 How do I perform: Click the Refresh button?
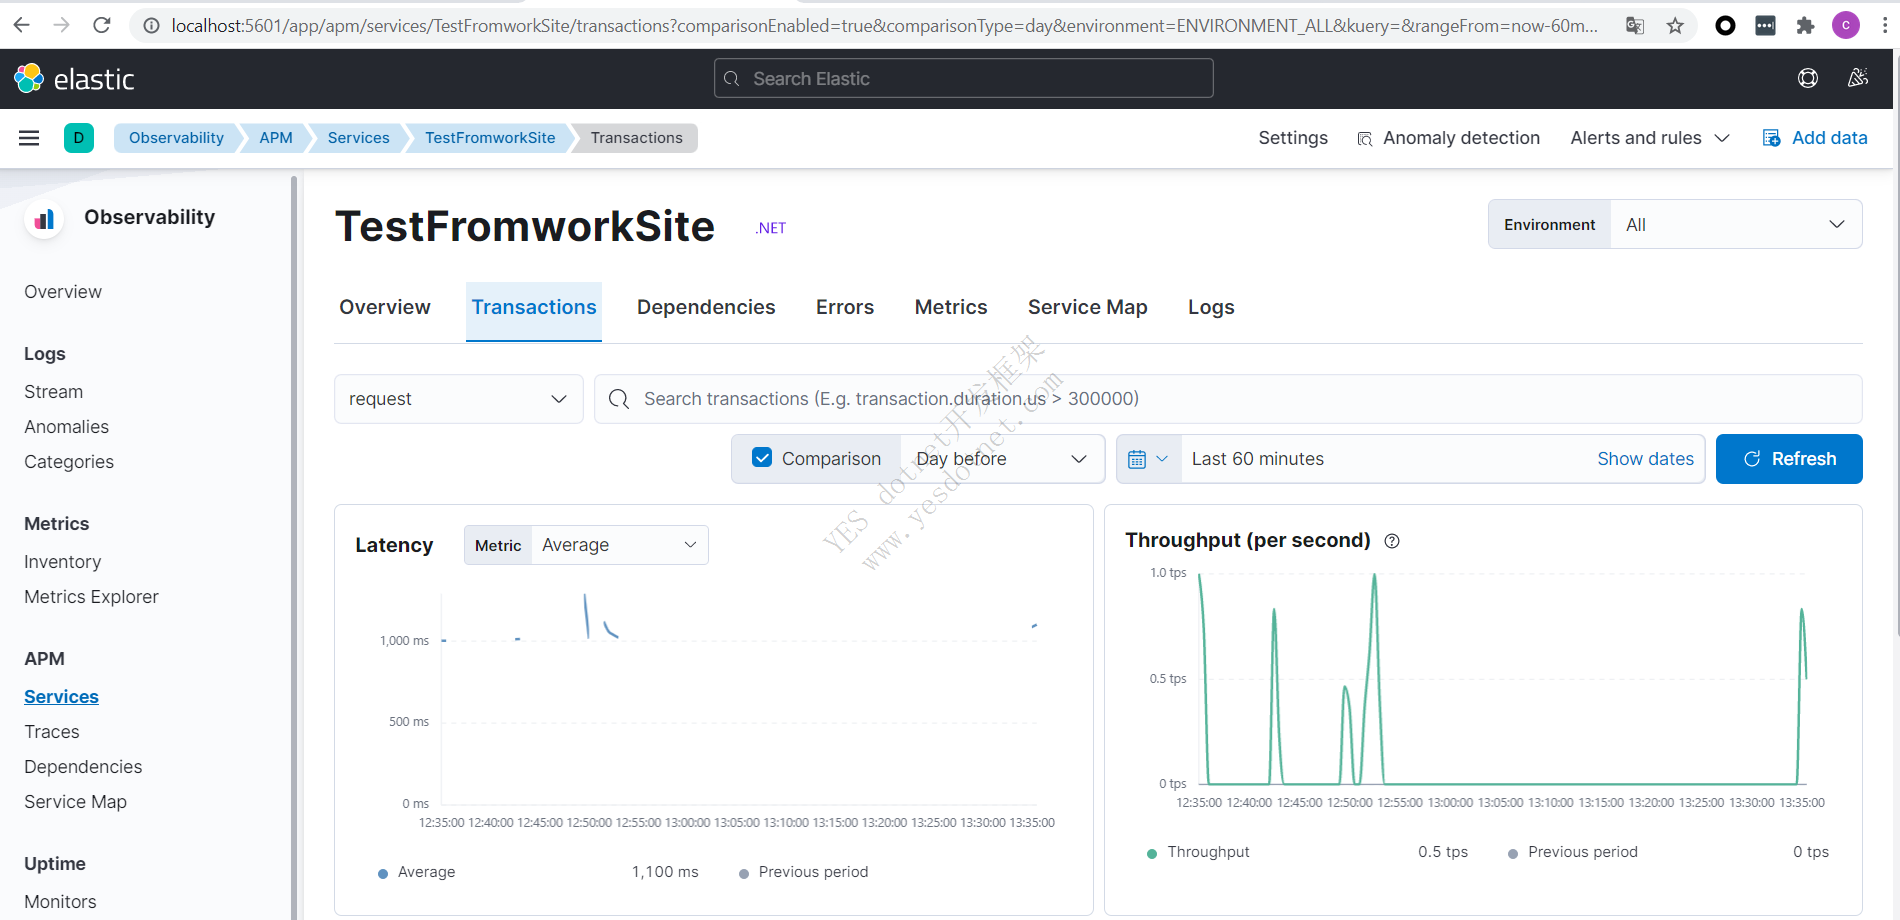tap(1789, 459)
